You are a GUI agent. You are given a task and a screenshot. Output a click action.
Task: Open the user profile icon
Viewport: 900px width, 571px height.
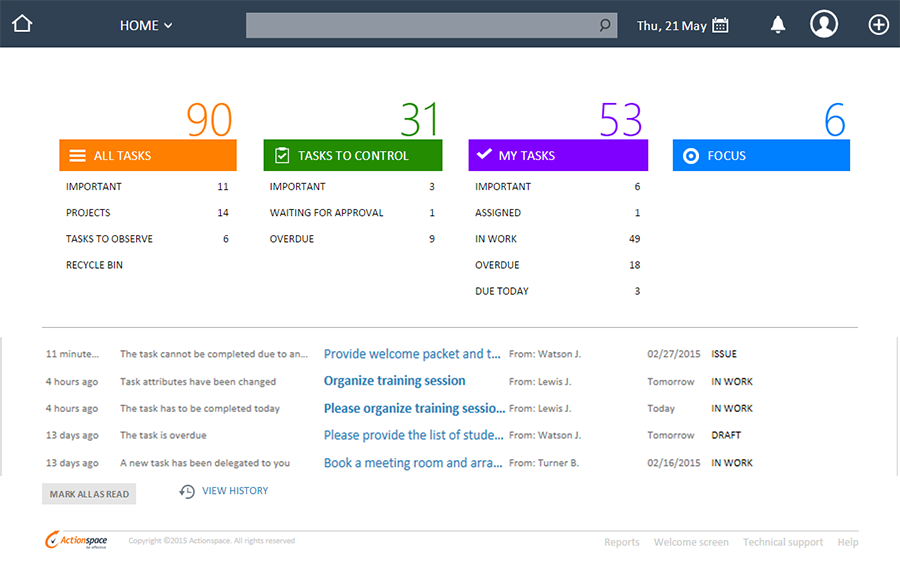[x=824, y=25]
